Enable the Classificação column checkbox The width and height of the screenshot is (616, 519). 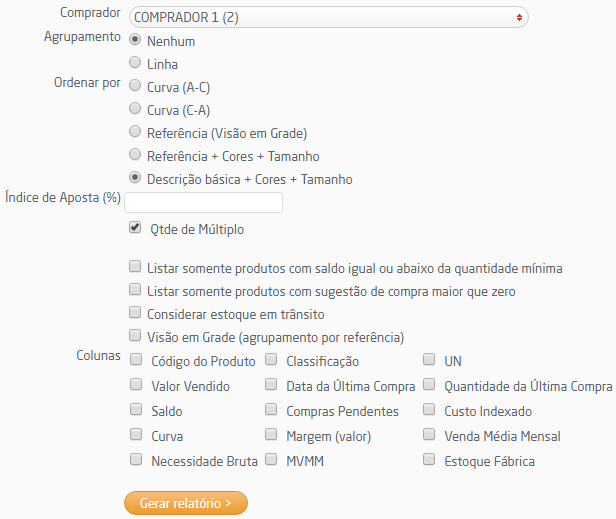pyautogui.click(x=271, y=360)
